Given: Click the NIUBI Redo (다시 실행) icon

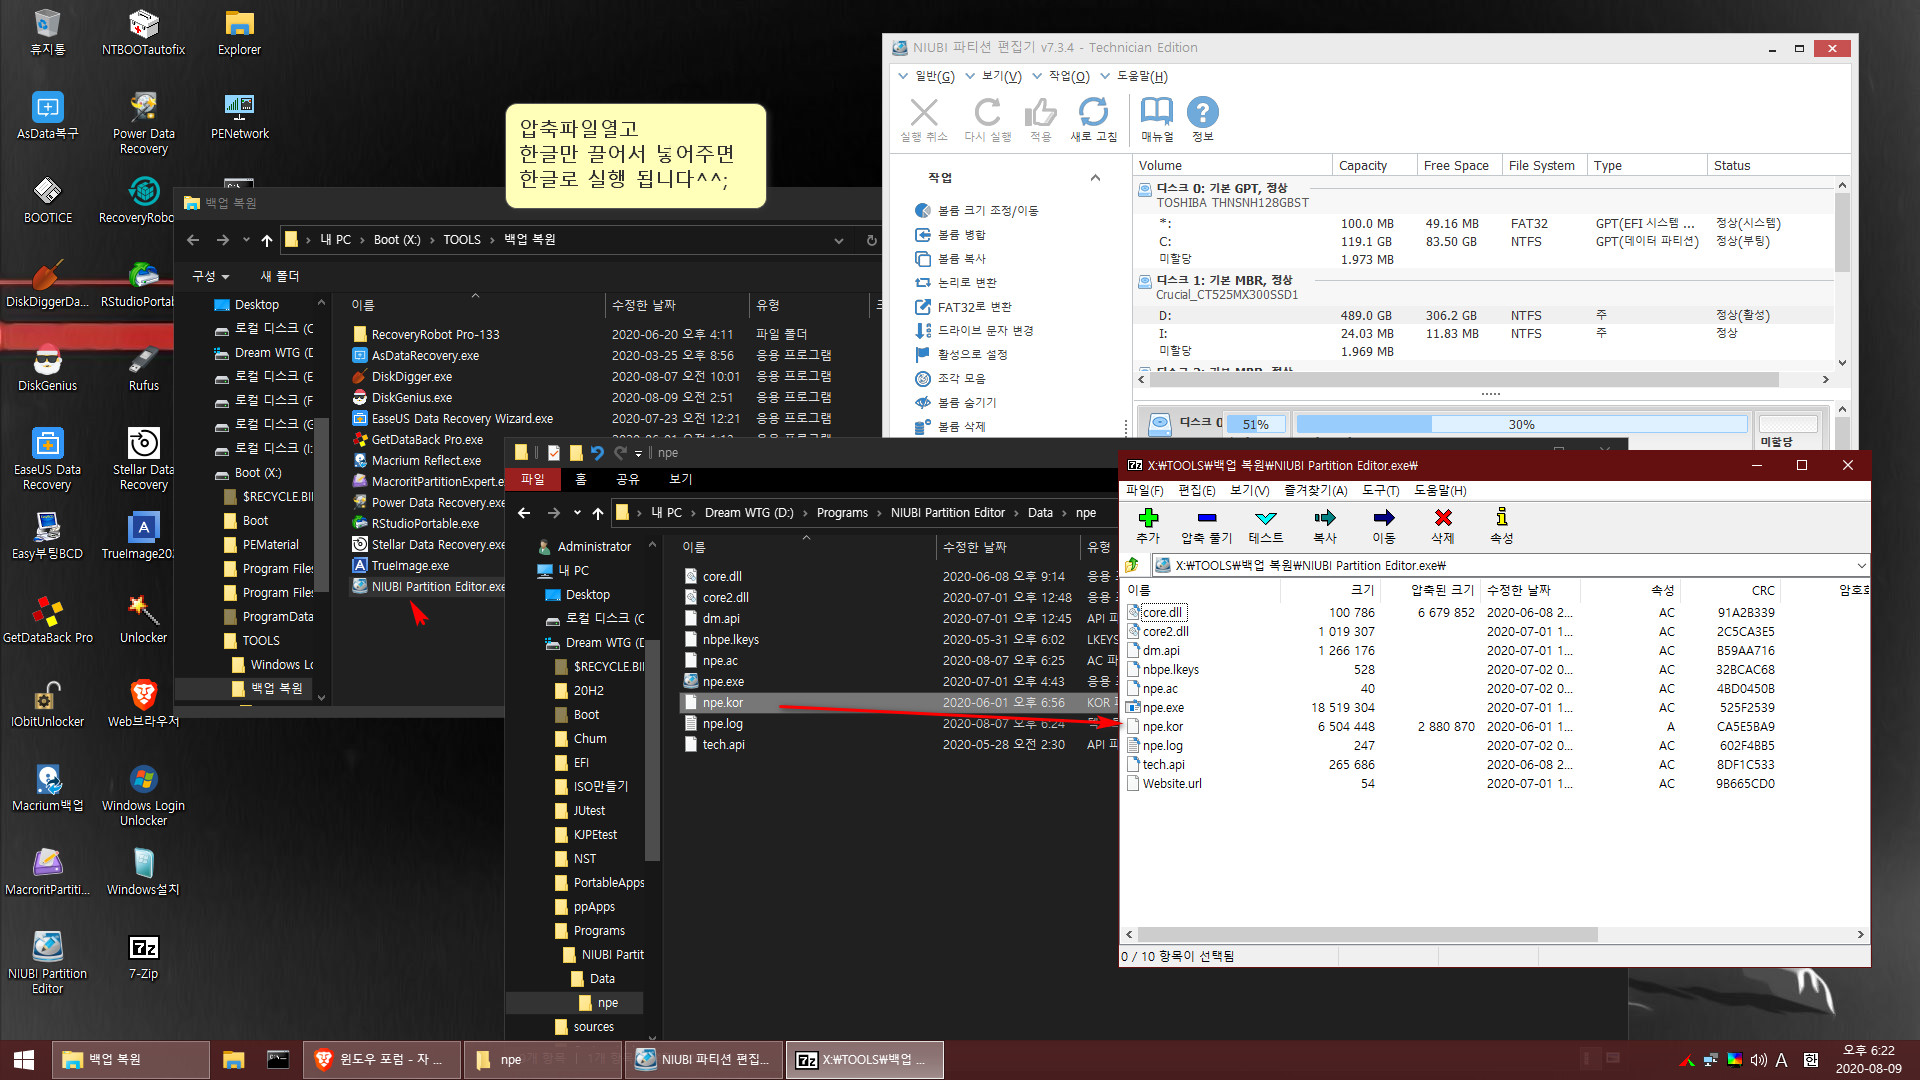Looking at the screenshot, I should (x=987, y=112).
